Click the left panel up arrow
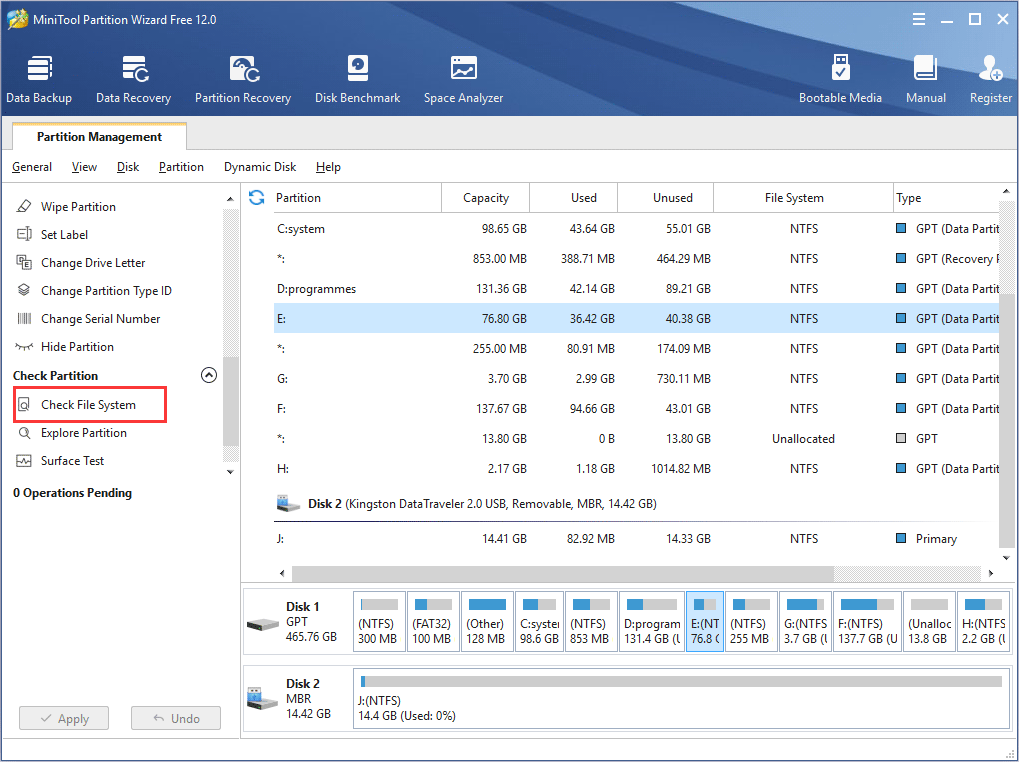Screen dimensions: 1019x762 coord(230,199)
